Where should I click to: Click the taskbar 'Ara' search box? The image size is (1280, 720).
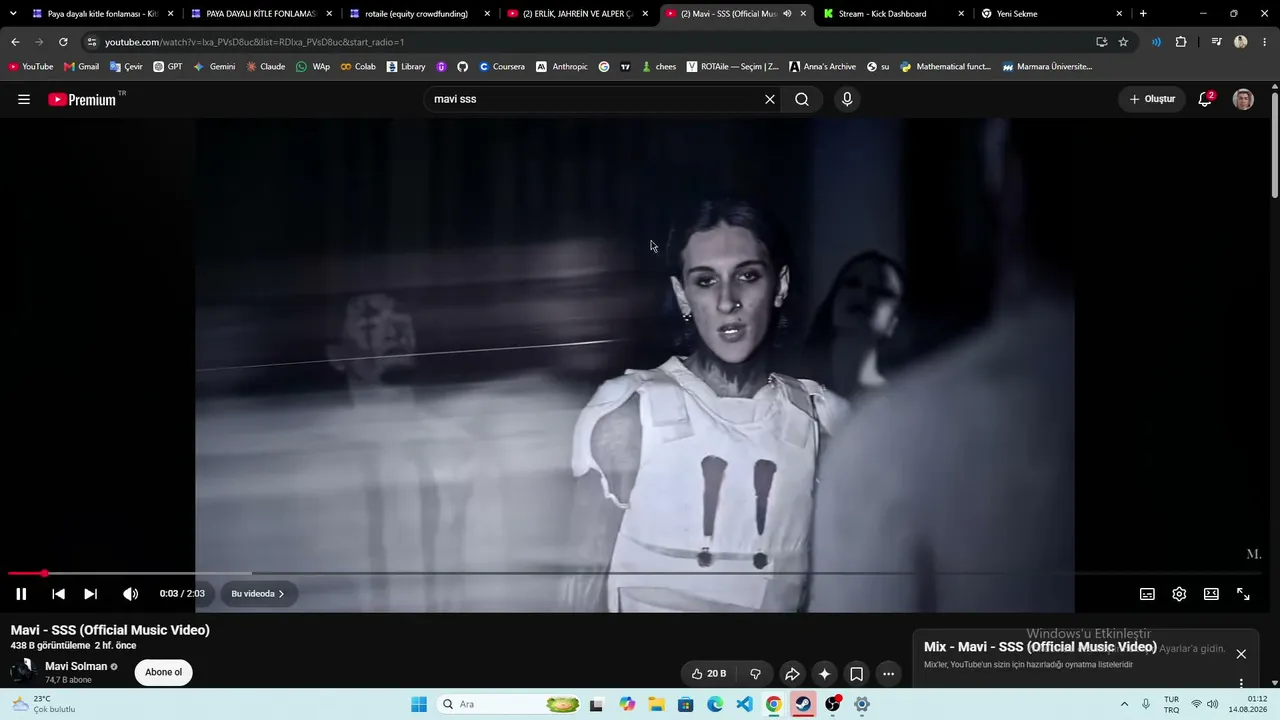tap(510, 704)
